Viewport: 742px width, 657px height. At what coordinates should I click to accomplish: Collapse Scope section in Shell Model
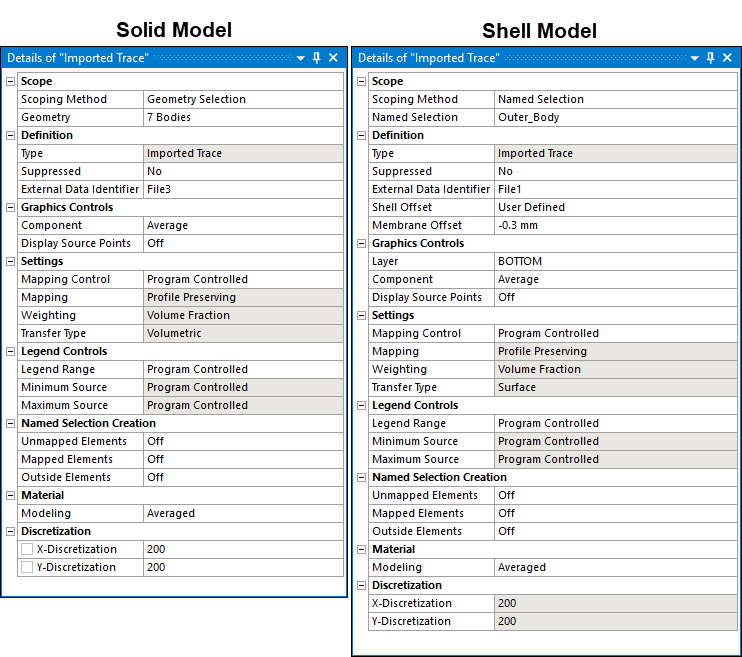pos(362,81)
